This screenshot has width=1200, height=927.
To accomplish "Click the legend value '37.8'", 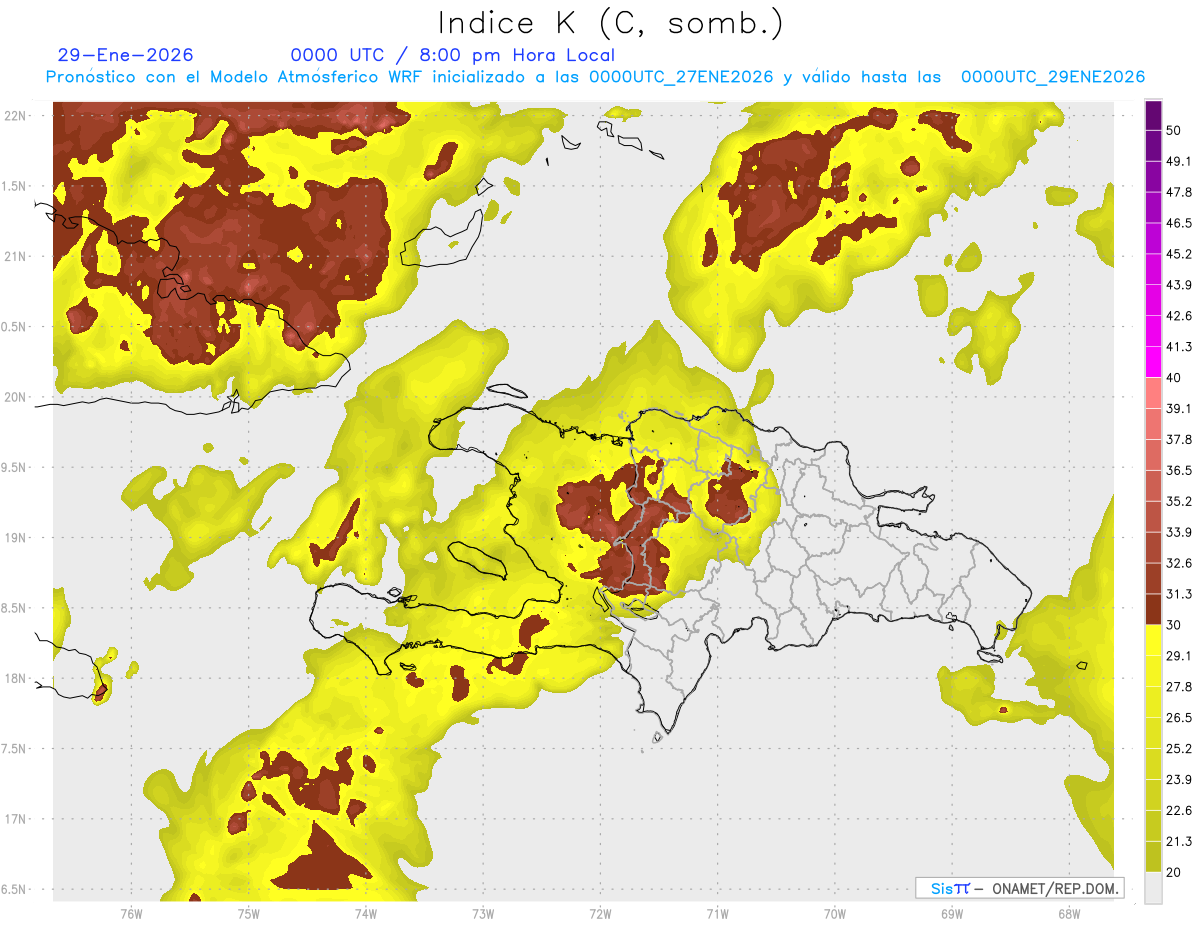I will [1179, 439].
